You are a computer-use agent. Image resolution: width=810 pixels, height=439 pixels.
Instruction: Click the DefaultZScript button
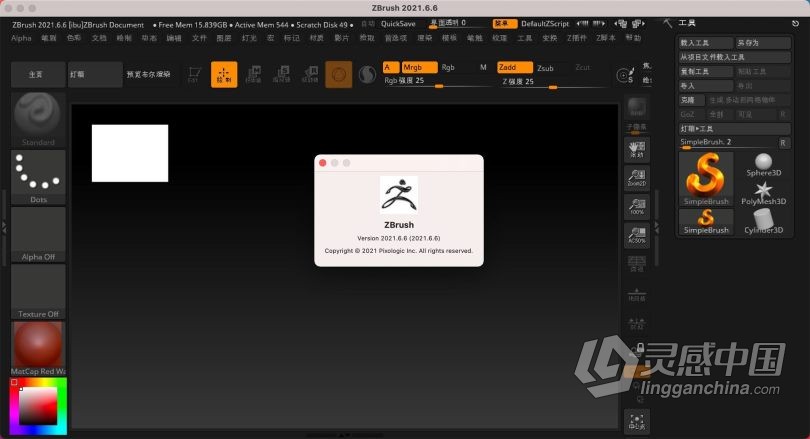(x=545, y=24)
